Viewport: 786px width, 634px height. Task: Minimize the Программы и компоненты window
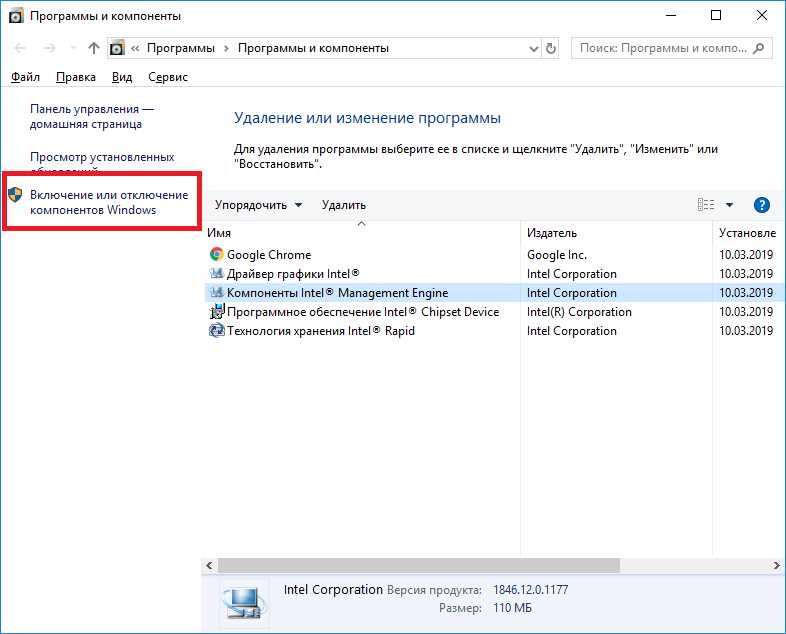(x=671, y=16)
